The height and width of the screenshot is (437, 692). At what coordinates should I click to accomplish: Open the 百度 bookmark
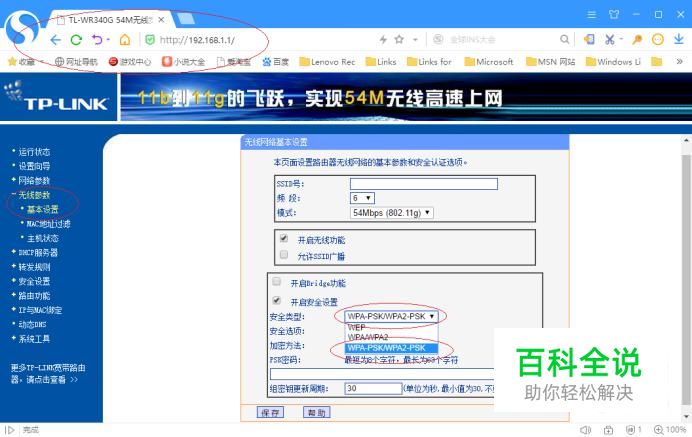point(275,62)
